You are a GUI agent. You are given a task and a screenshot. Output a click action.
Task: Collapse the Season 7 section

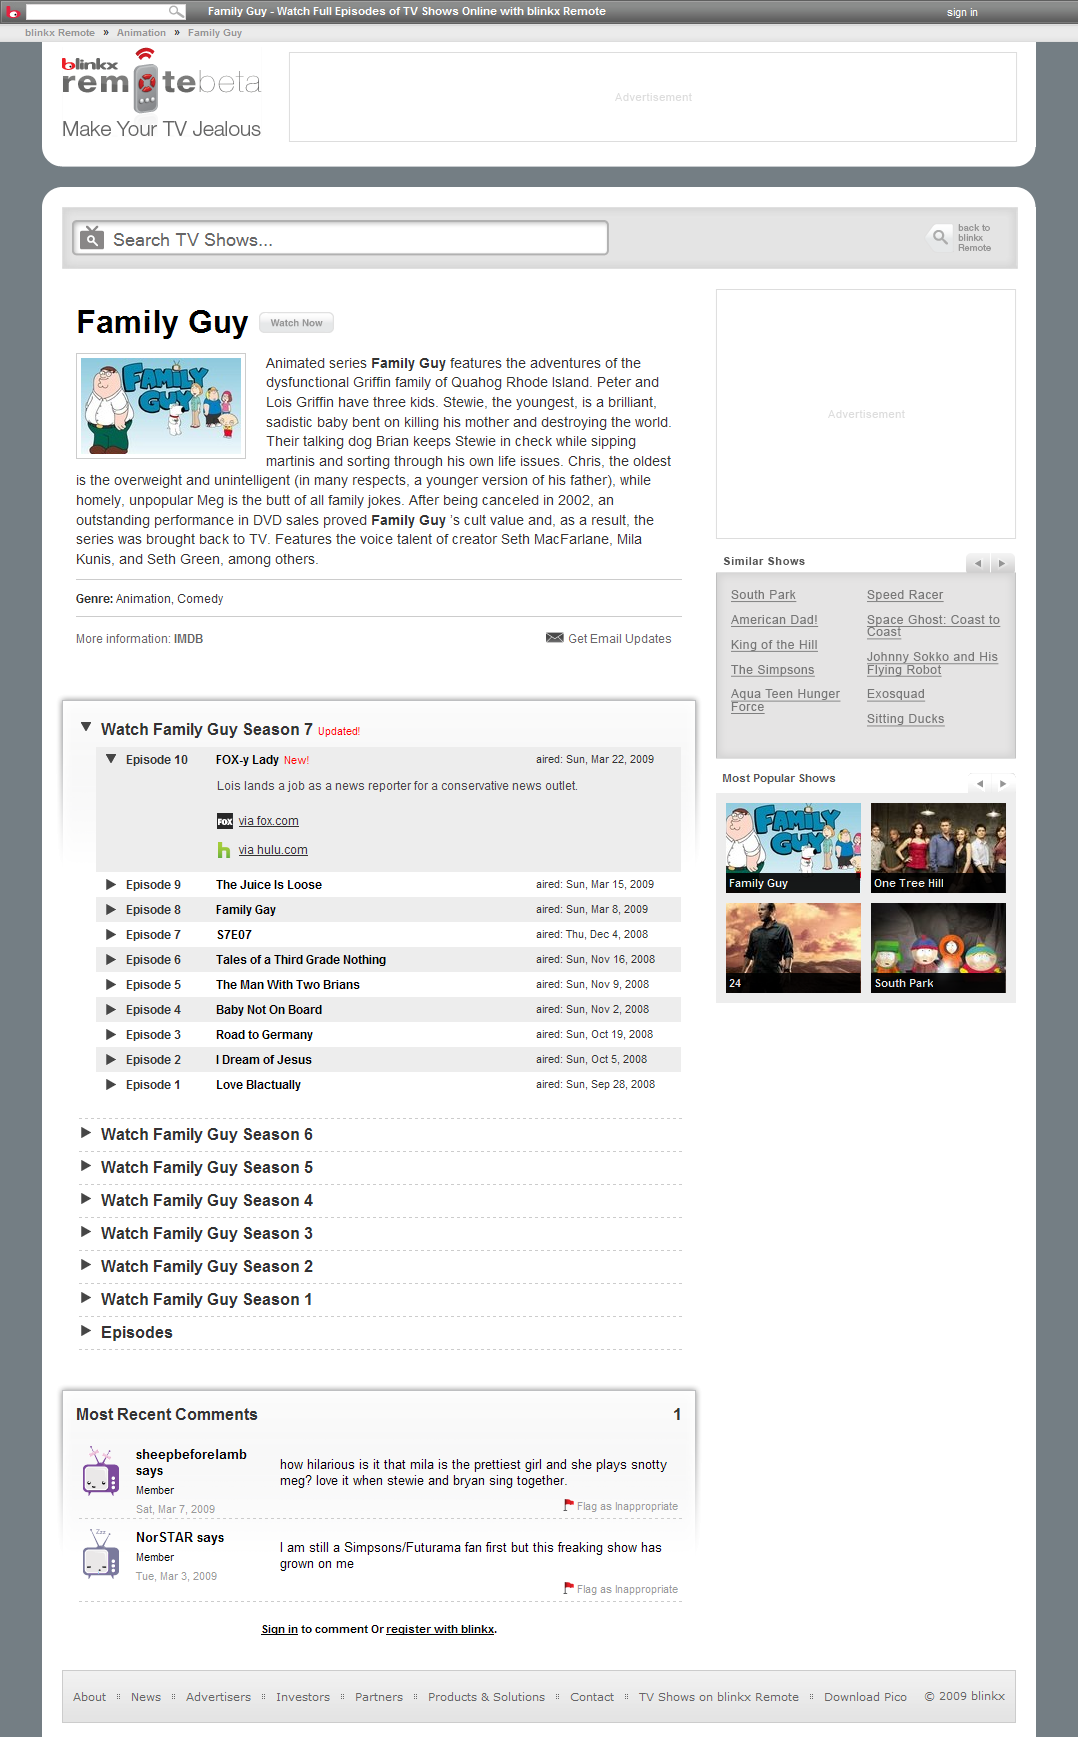tap(86, 728)
